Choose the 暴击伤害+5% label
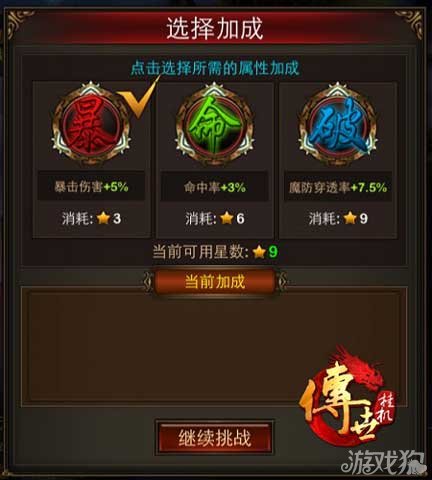Viewport: 432px width, 480px height. click(x=91, y=186)
